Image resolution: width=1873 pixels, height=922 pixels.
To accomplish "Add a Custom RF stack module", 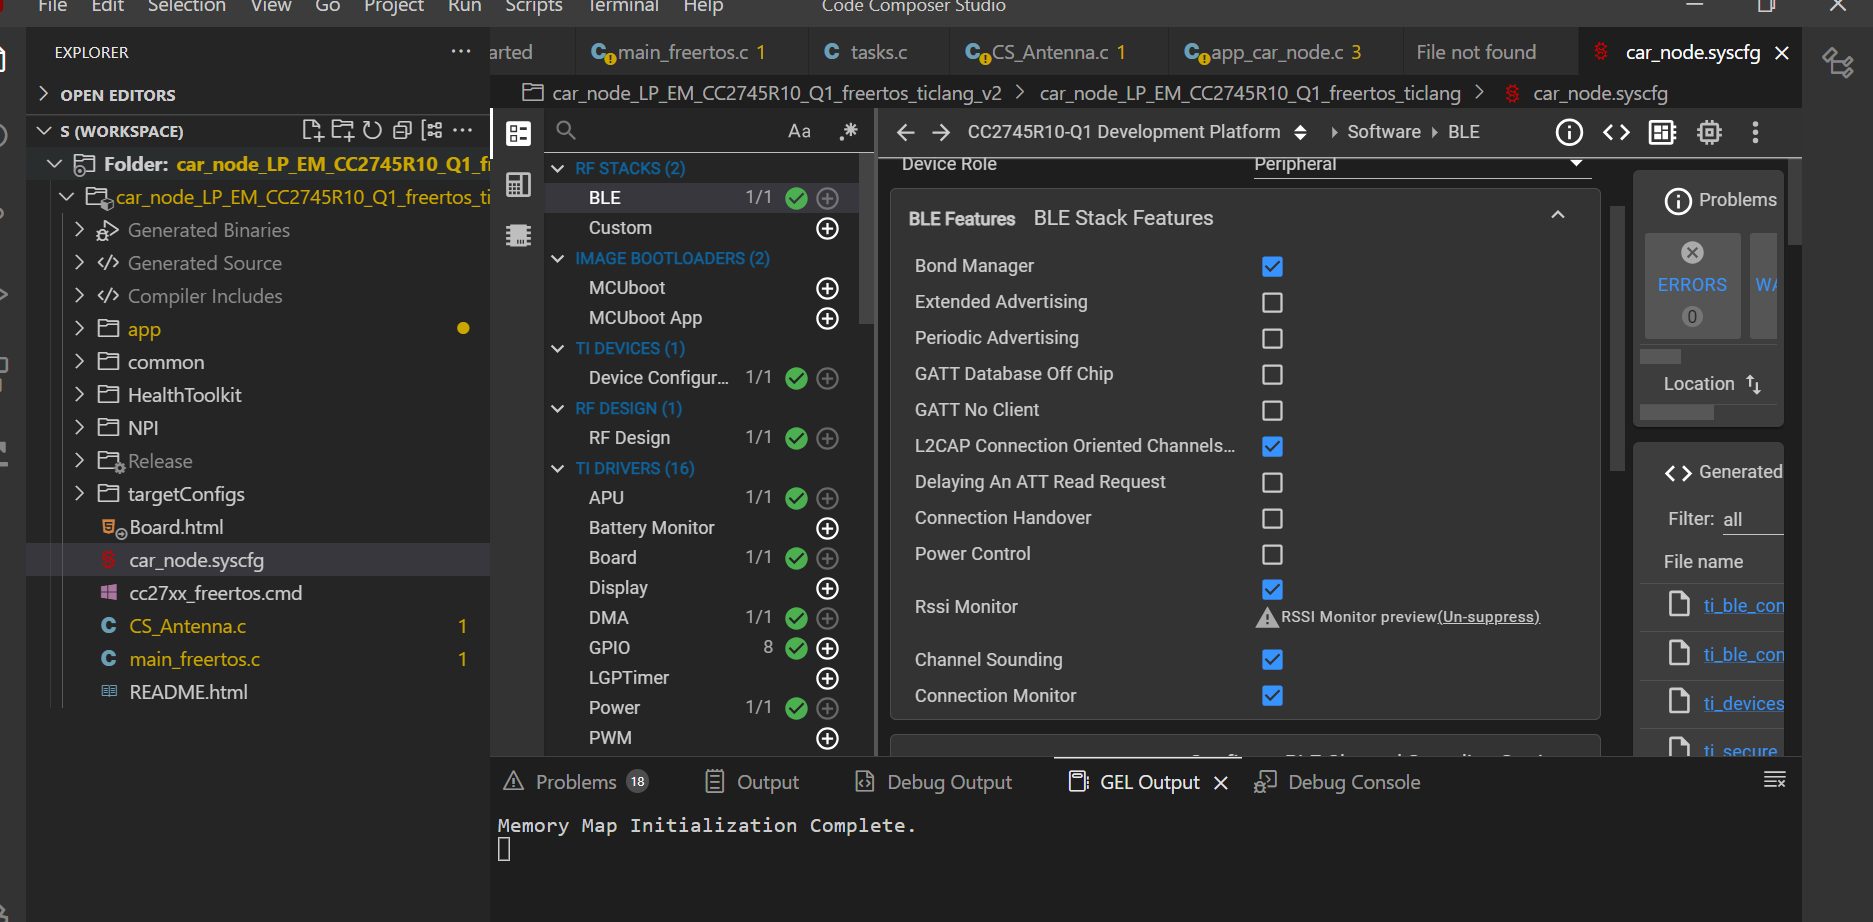I will click(827, 228).
